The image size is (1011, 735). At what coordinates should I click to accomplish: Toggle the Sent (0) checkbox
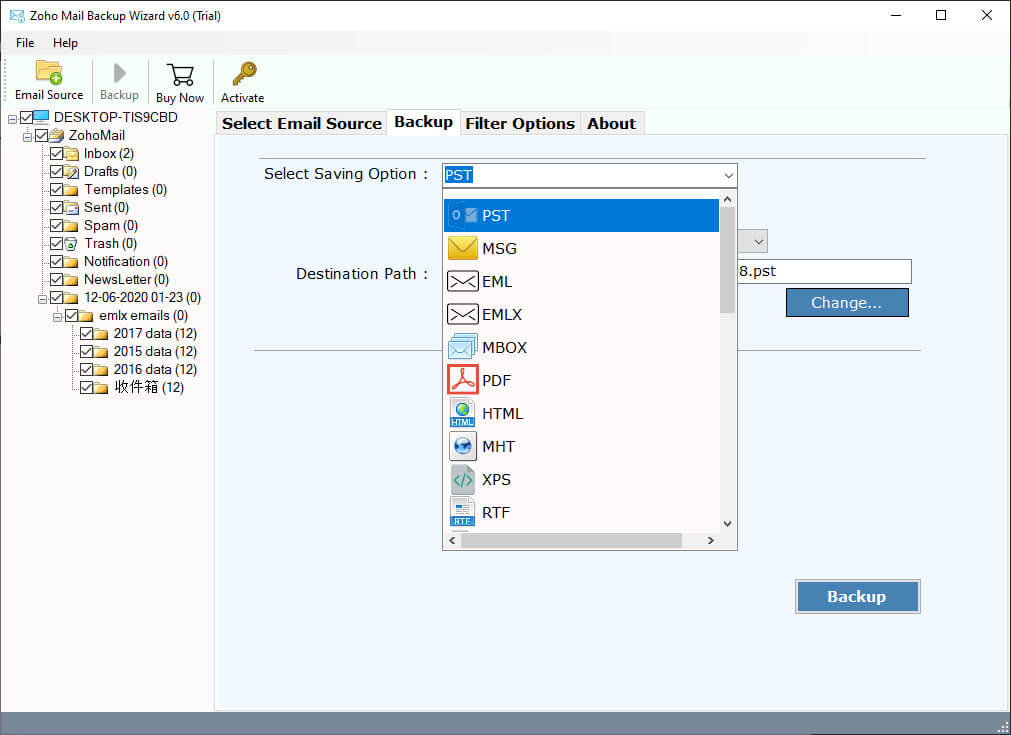click(x=56, y=208)
